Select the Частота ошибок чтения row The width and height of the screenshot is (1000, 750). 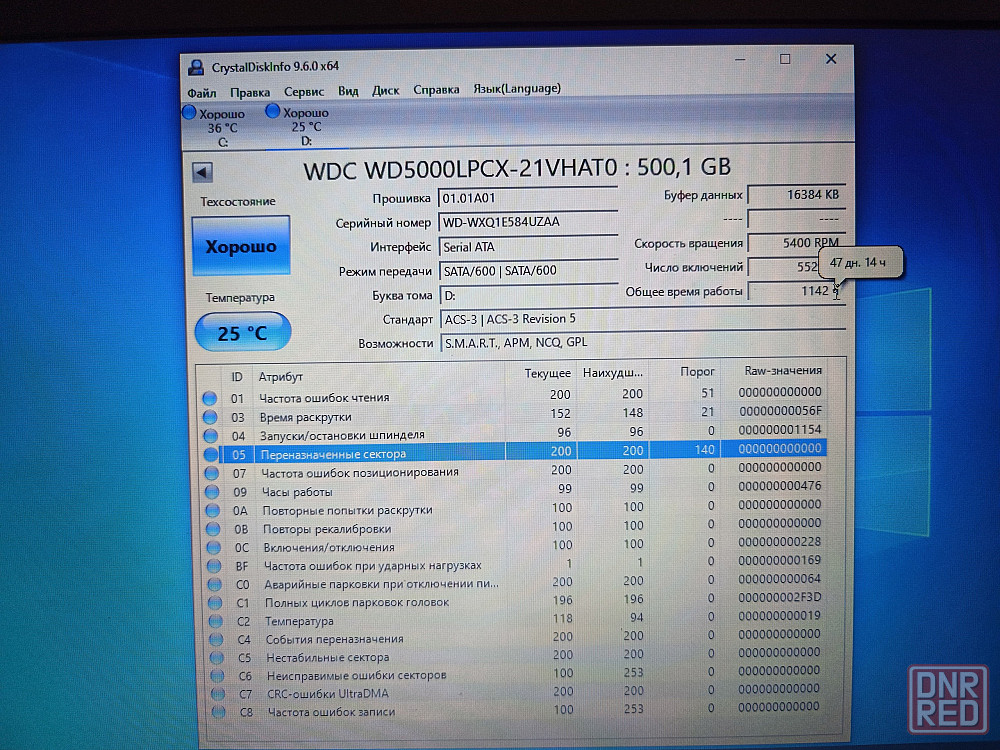point(512,395)
